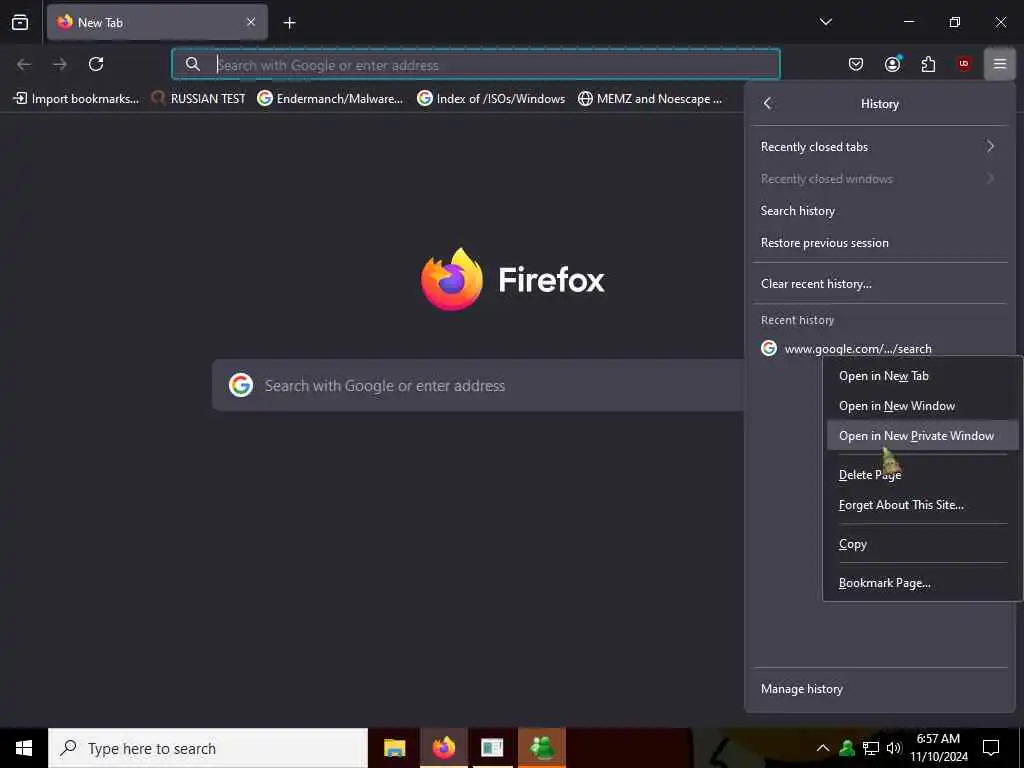Choose Delete Page from context menu
1024x768 pixels.
click(x=922, y=475)
